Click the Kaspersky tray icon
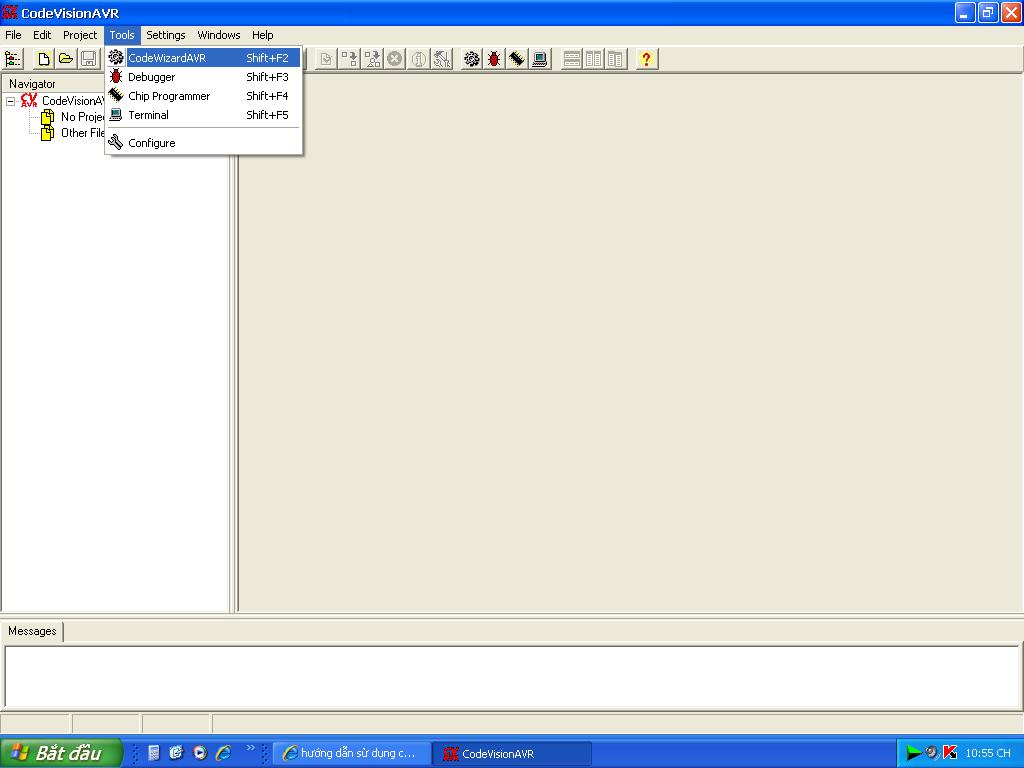 (950, 753)
